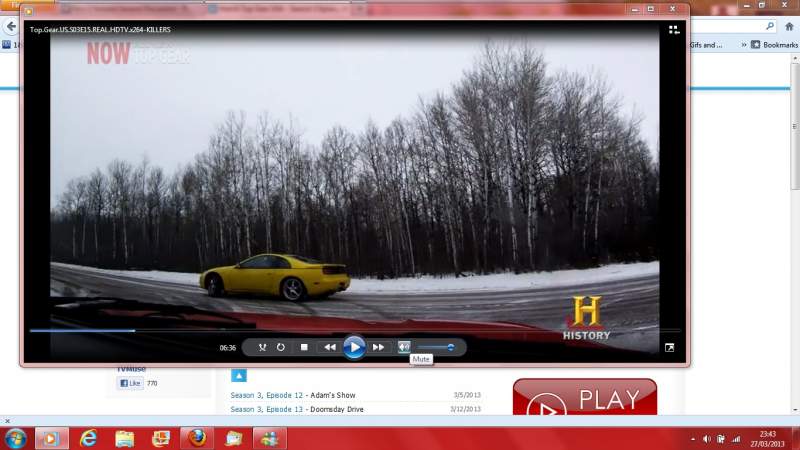
Task: Click the full screen view icon
Action: [x=669, y=347]
